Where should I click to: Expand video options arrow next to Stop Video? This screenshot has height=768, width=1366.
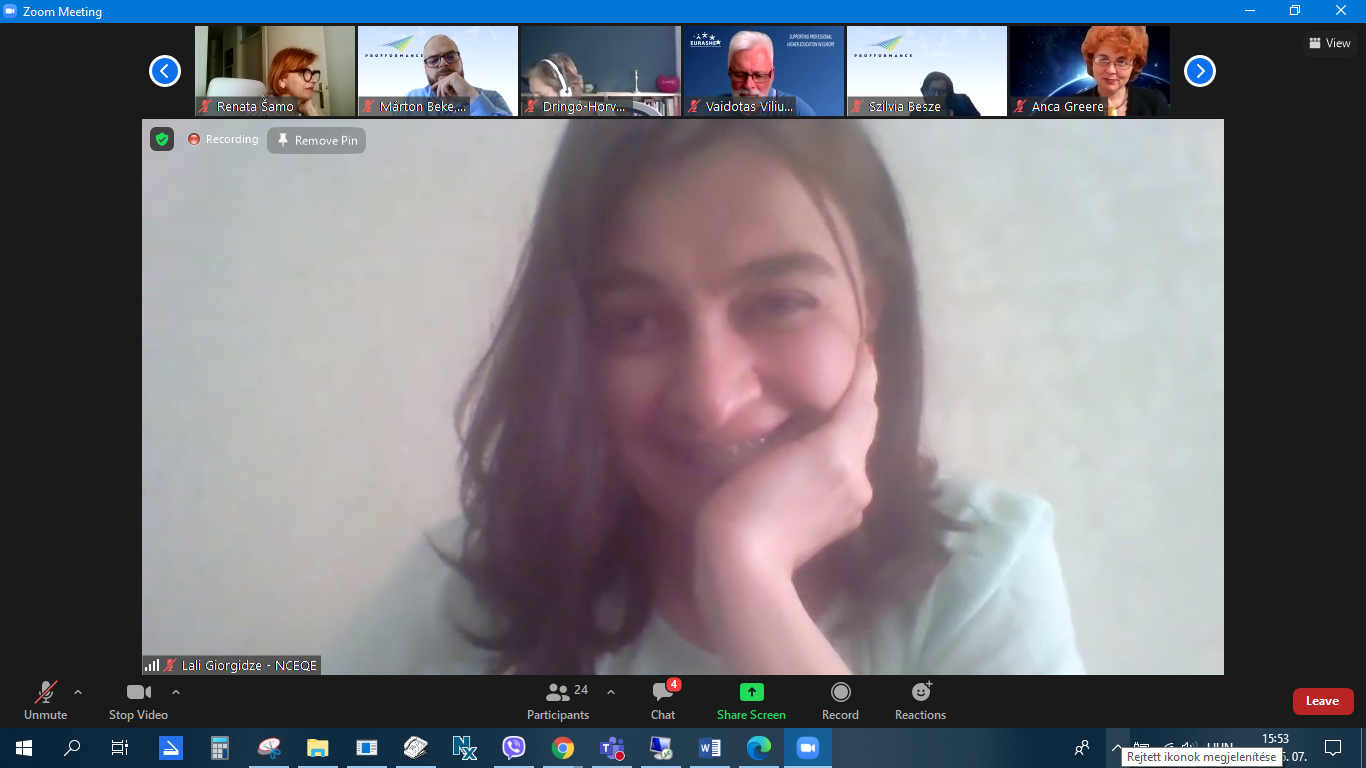[176, 692]
